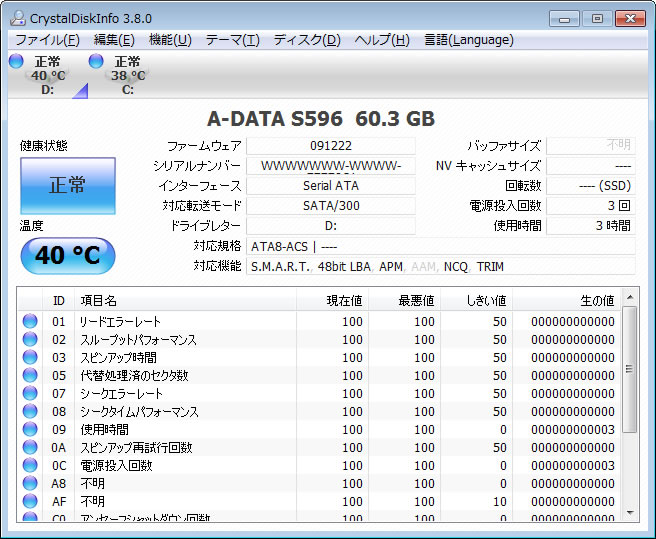Viewport: 656px width, 539px height.
Task: Click the supported features field with TRIM
Action: click(x=441, y=267)
